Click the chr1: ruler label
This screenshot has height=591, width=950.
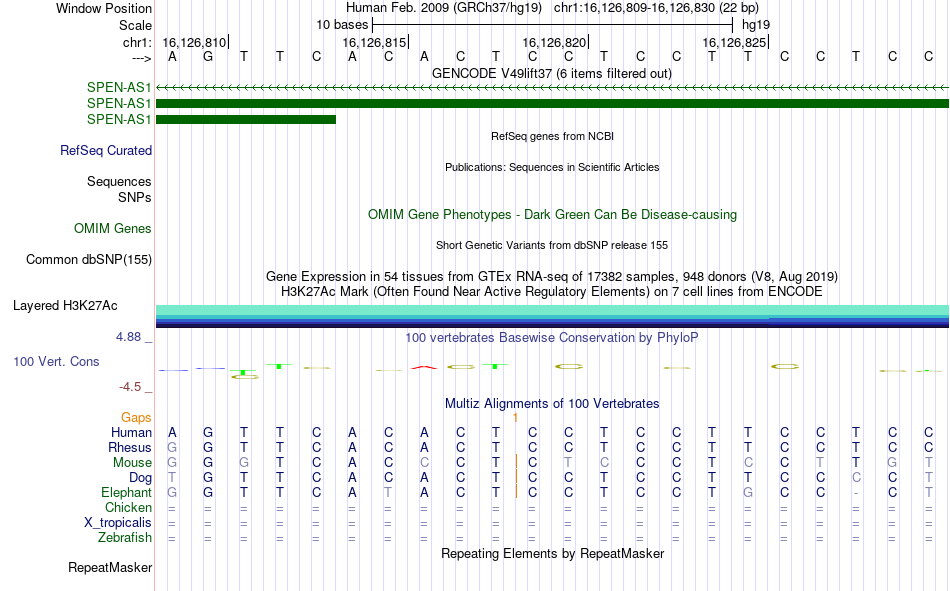click(137, 42)
